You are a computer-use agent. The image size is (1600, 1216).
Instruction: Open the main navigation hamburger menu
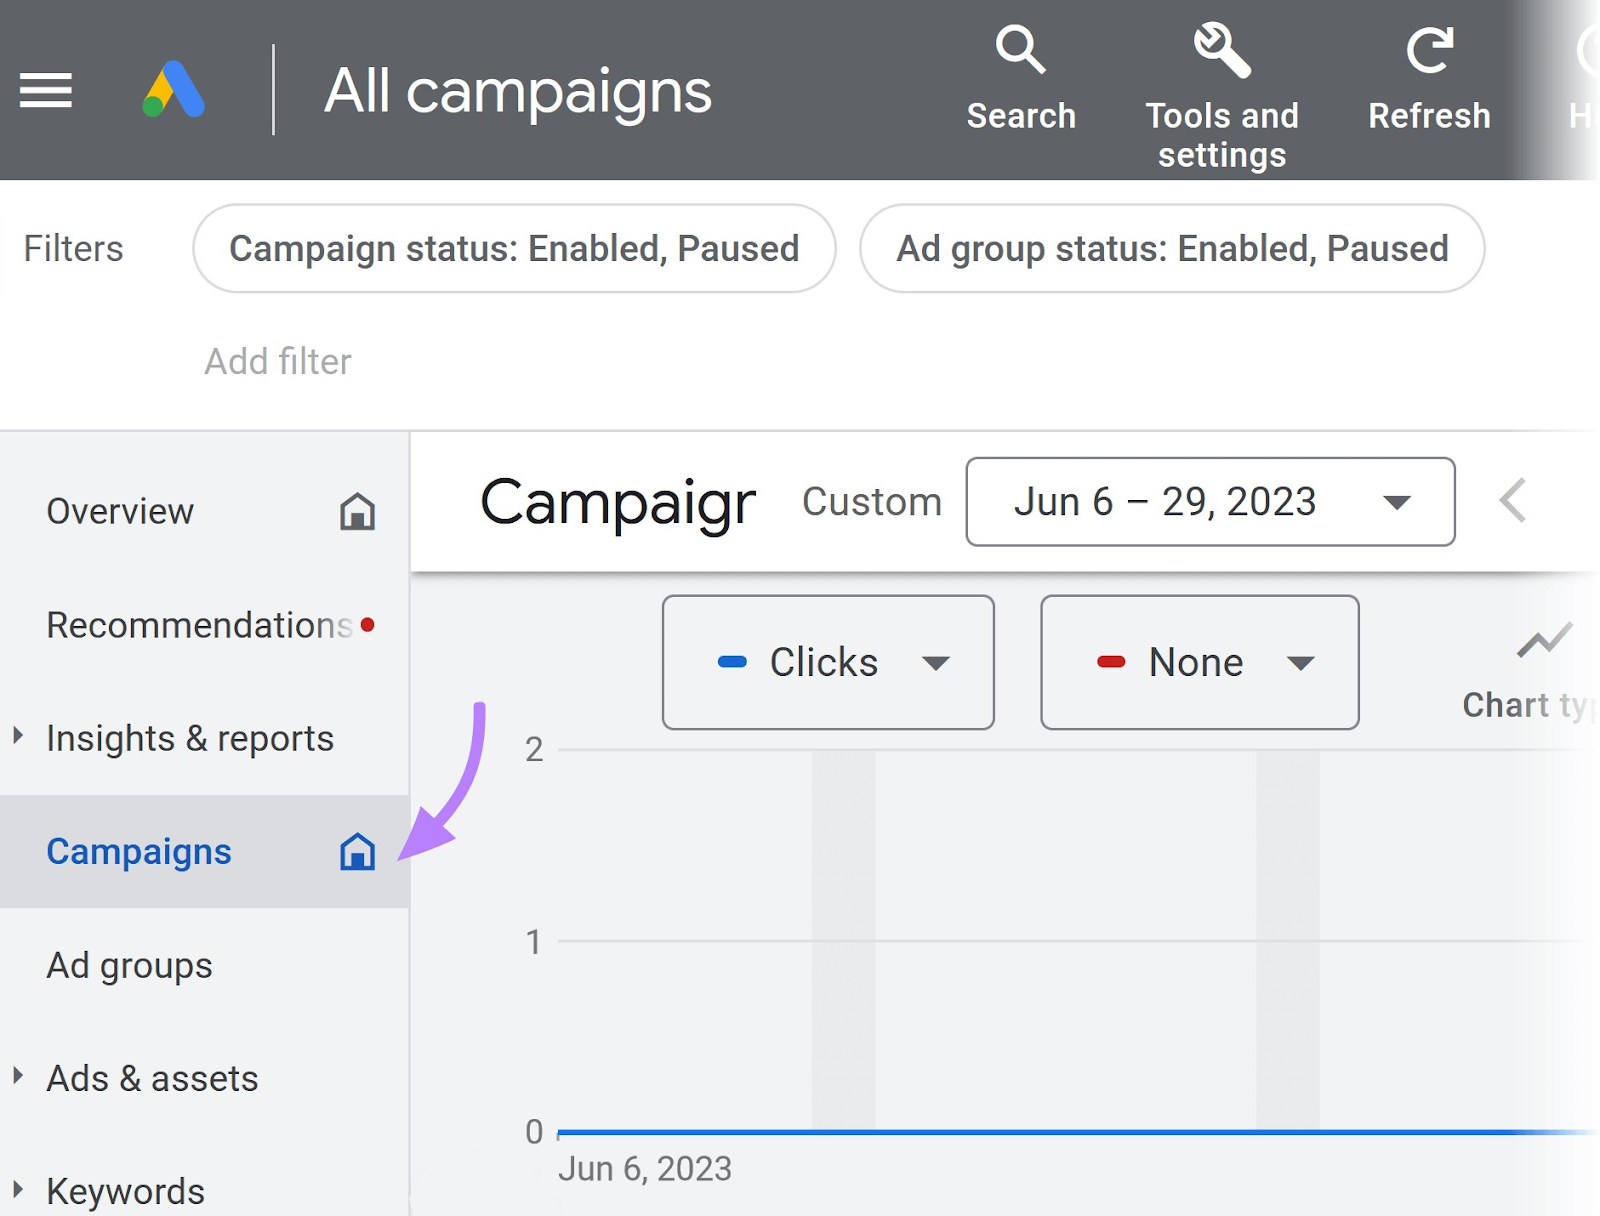click(x=46, y=90)
